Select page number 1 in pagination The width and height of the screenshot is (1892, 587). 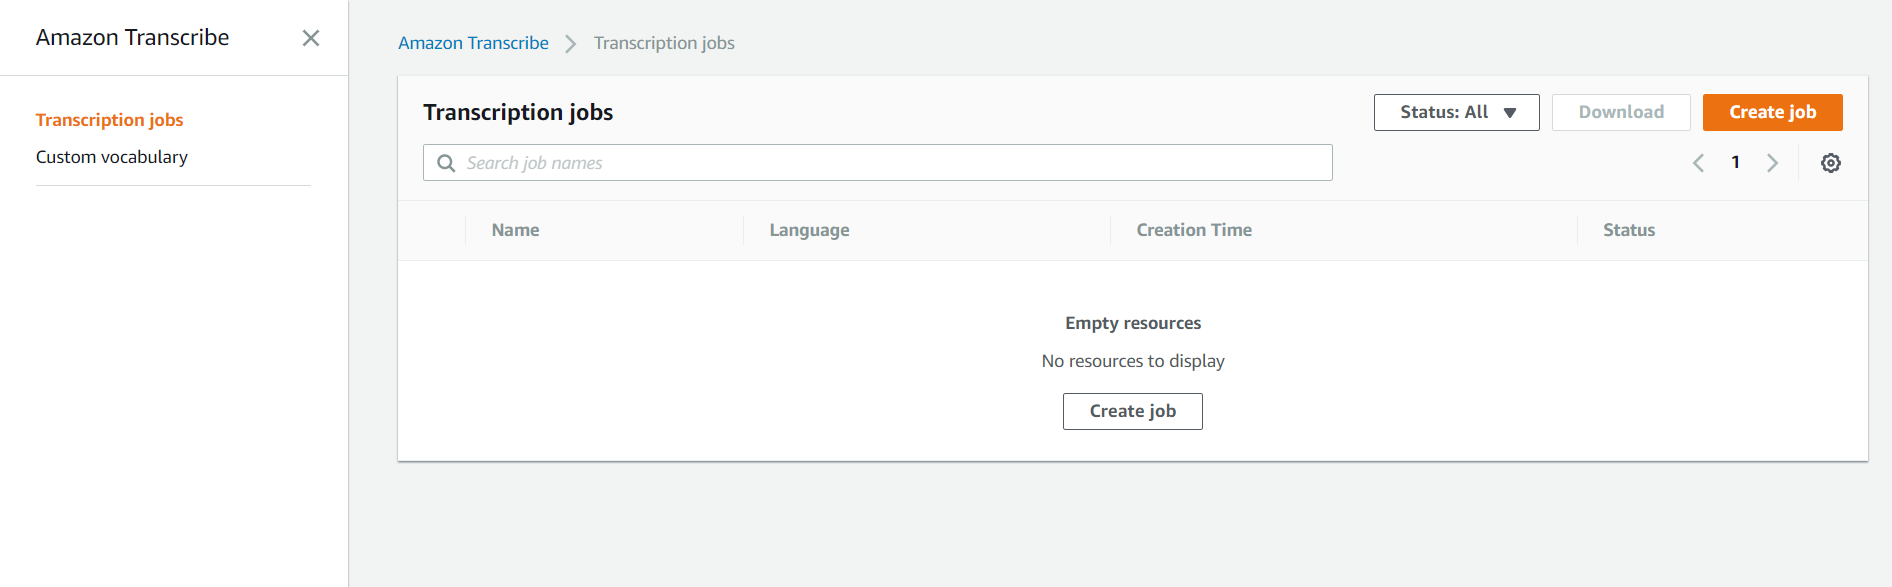pyautogui.click(x=1735, y=162)
